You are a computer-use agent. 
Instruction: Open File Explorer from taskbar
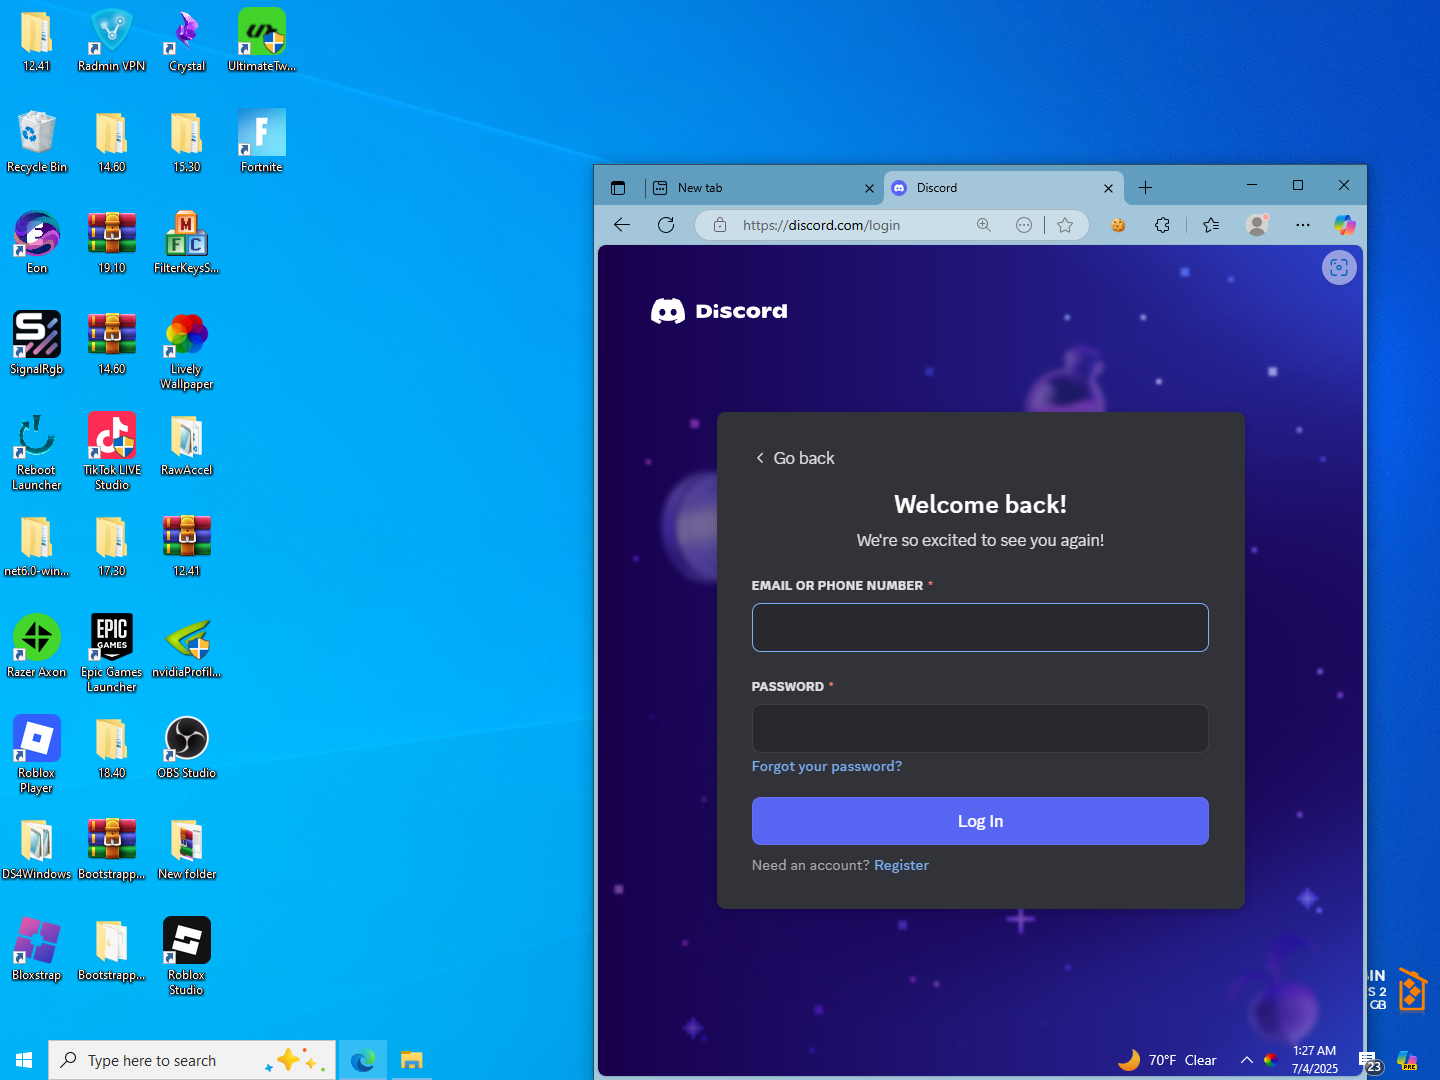point(412,1060)
